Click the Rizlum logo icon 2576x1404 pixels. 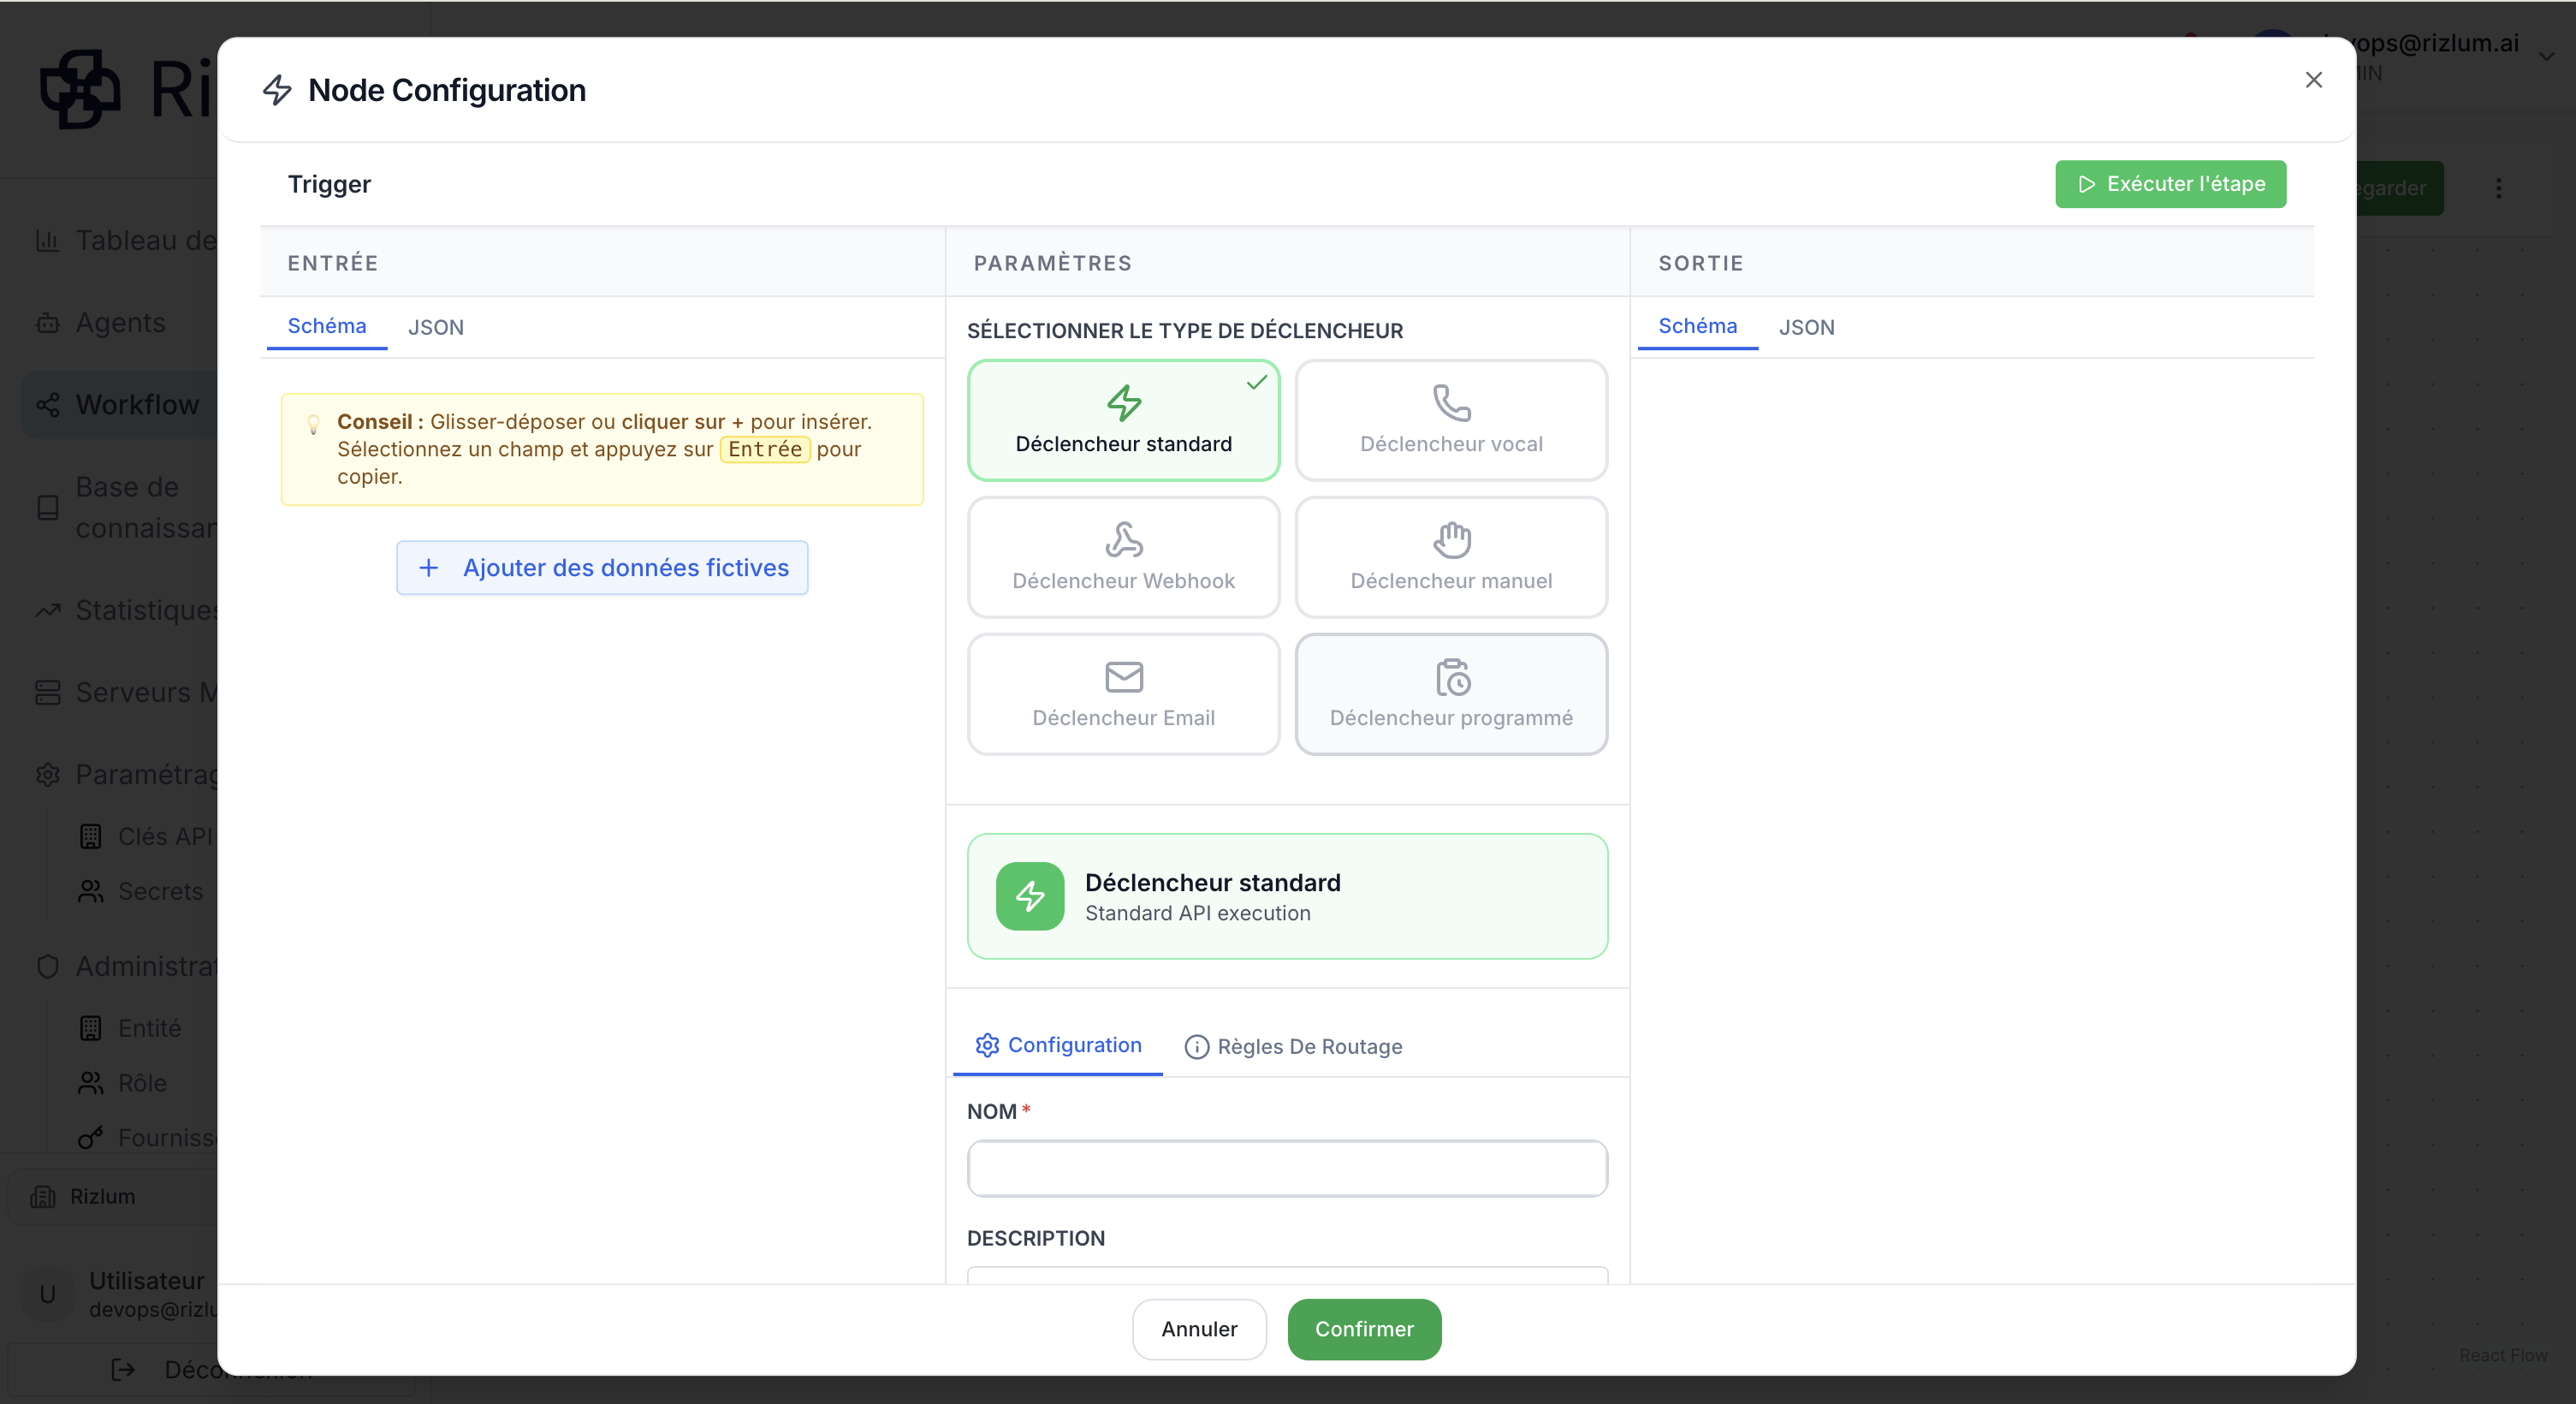[x=80, y=89]
